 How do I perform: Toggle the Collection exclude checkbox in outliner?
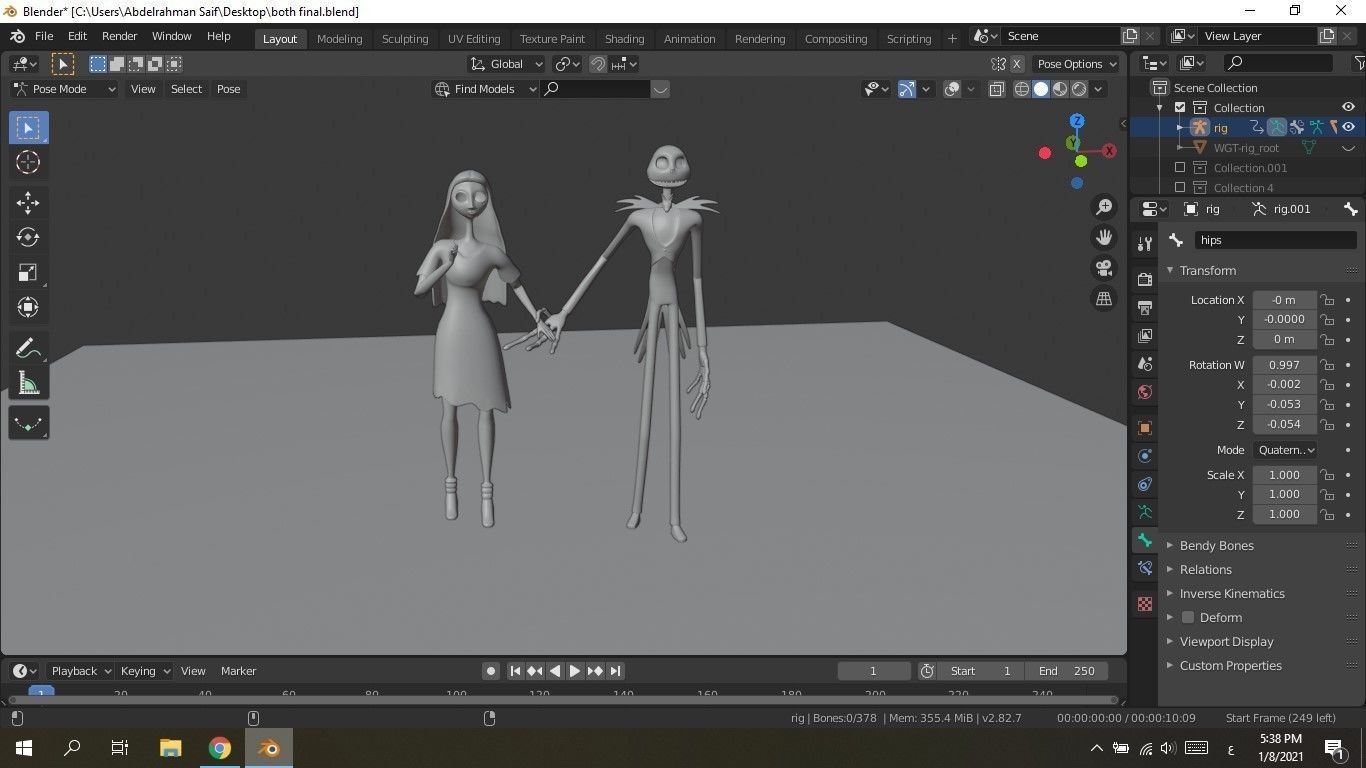pyautogui.click(x=1180, y=108)
